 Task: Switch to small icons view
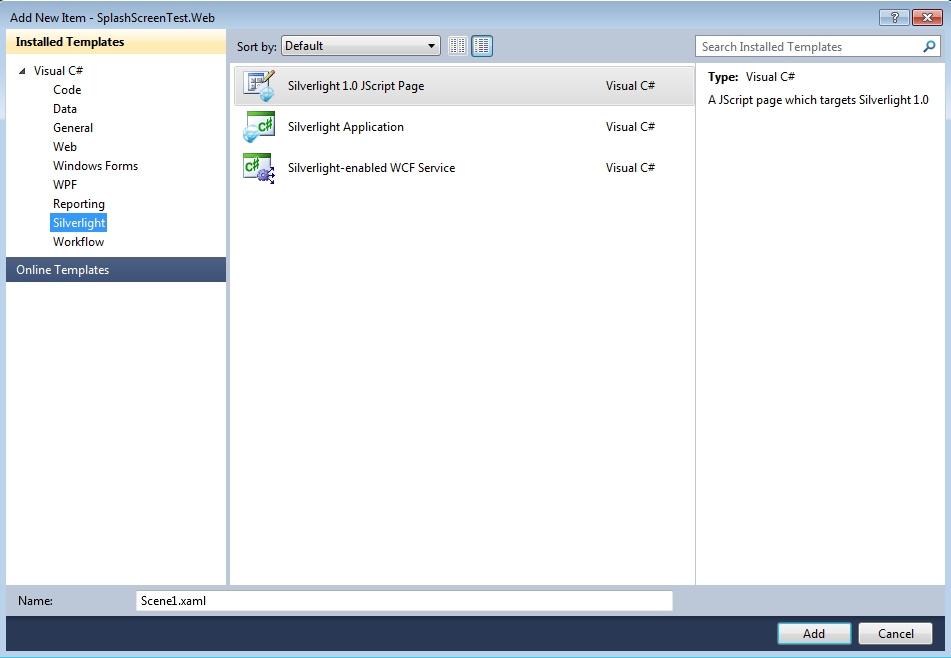point(458,46)
